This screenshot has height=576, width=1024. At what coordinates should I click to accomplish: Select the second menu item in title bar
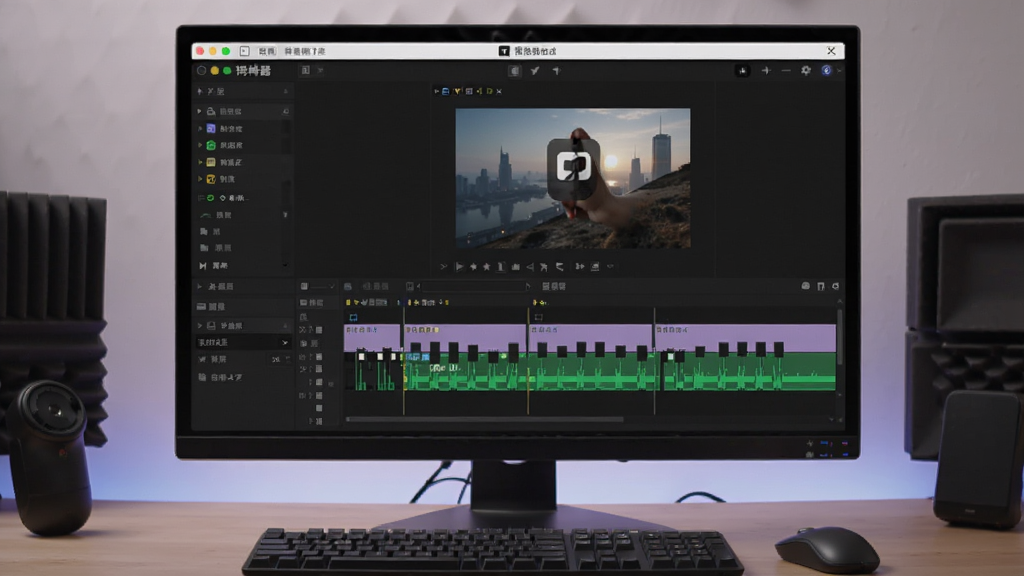click(x=304, y=51)
